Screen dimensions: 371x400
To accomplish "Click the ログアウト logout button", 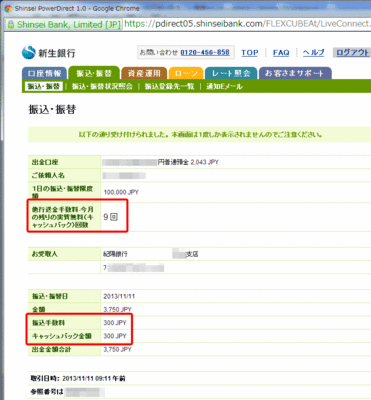I will point(352,53).
